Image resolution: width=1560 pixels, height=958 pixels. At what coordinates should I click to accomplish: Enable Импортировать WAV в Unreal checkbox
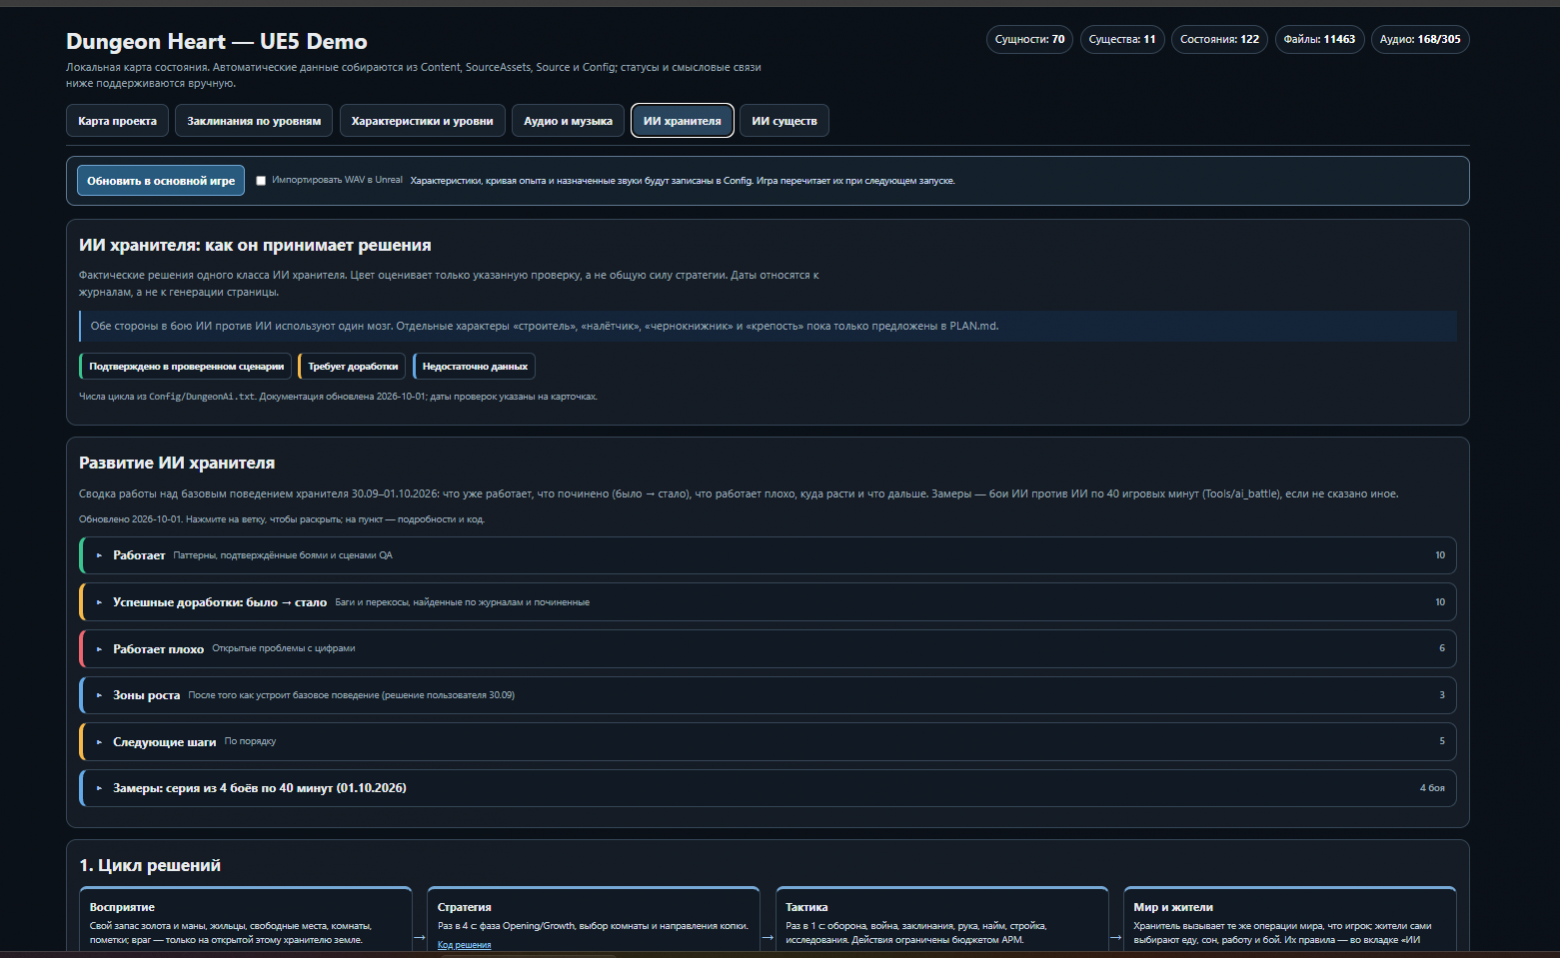click(x=261, y=181)
